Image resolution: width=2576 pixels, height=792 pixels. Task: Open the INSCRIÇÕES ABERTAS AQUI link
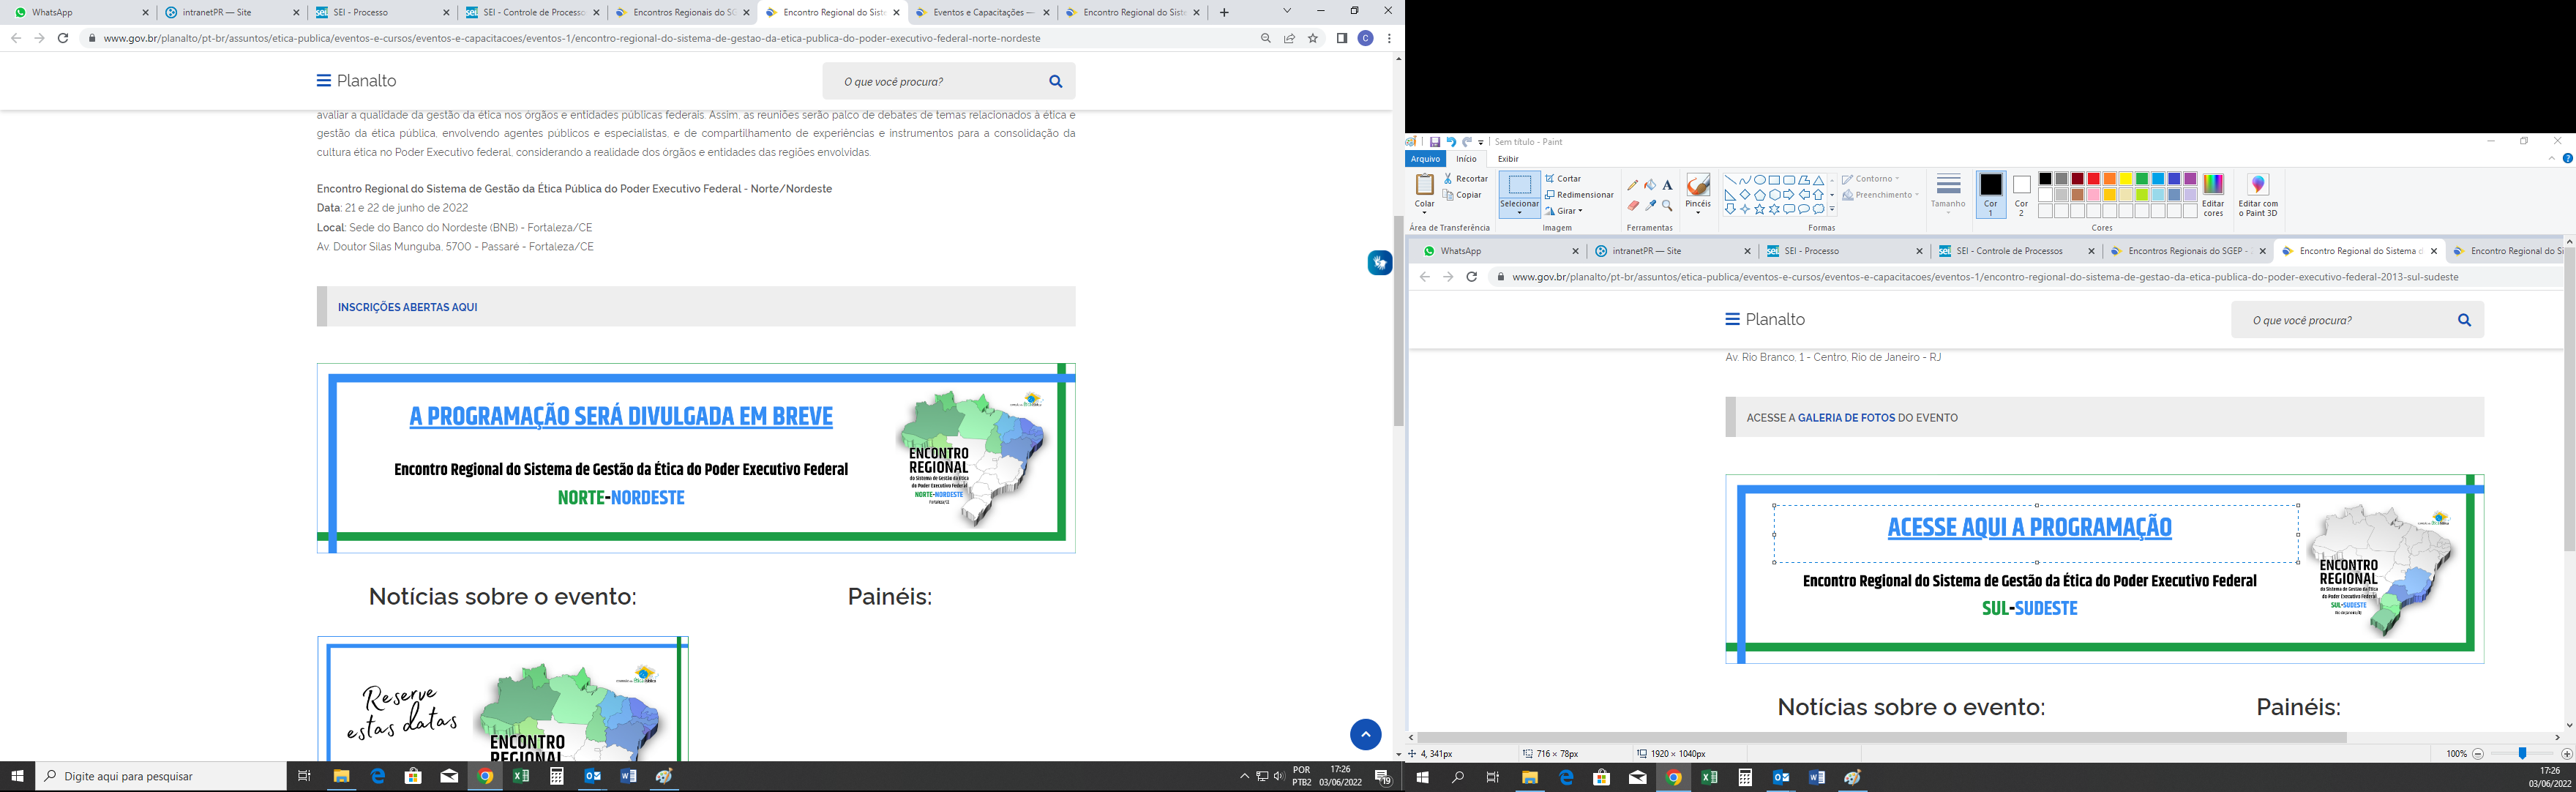click(x=407, y=307)
